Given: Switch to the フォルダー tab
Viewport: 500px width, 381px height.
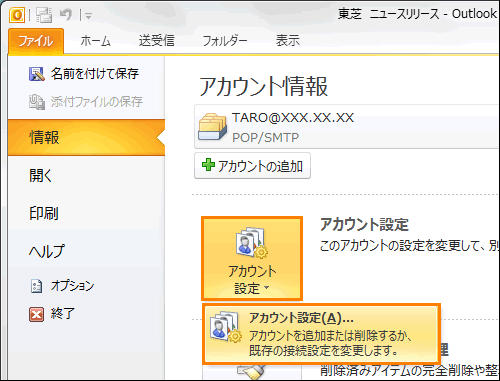Looking at the screenshot, I should 225,41.
